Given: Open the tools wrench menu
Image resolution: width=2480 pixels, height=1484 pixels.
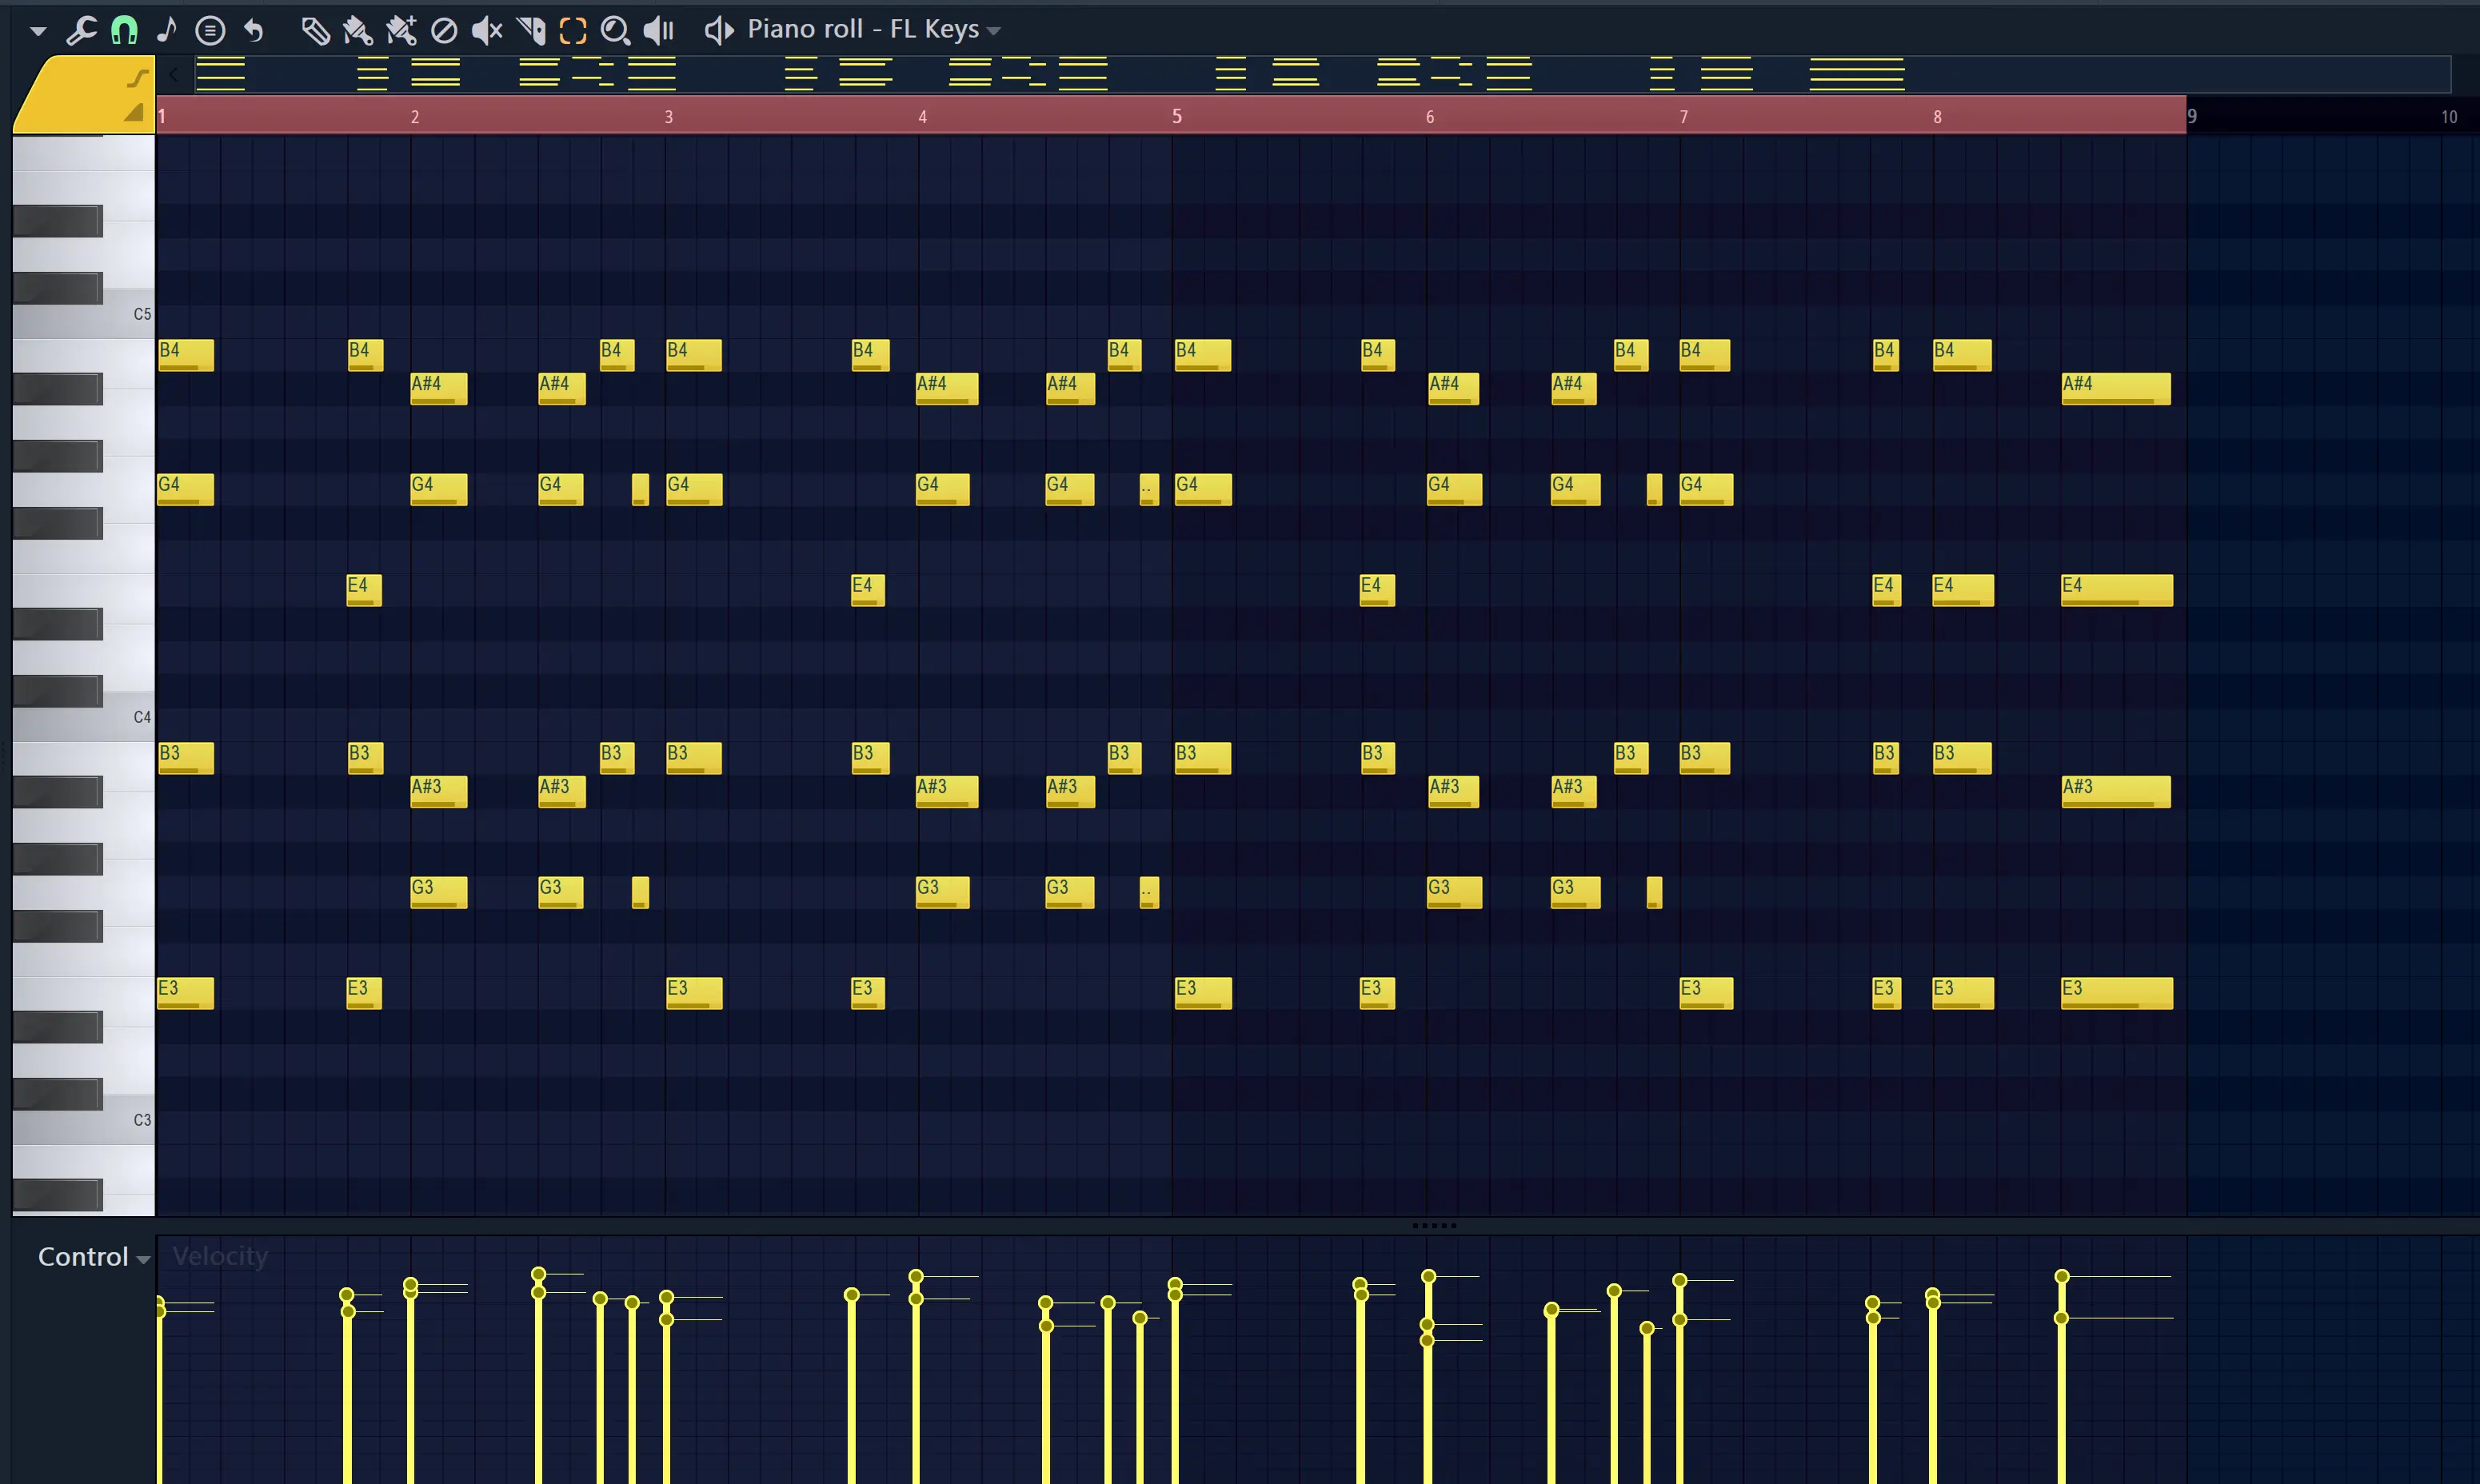Looking at the screenshot, I should pos(80,30).
